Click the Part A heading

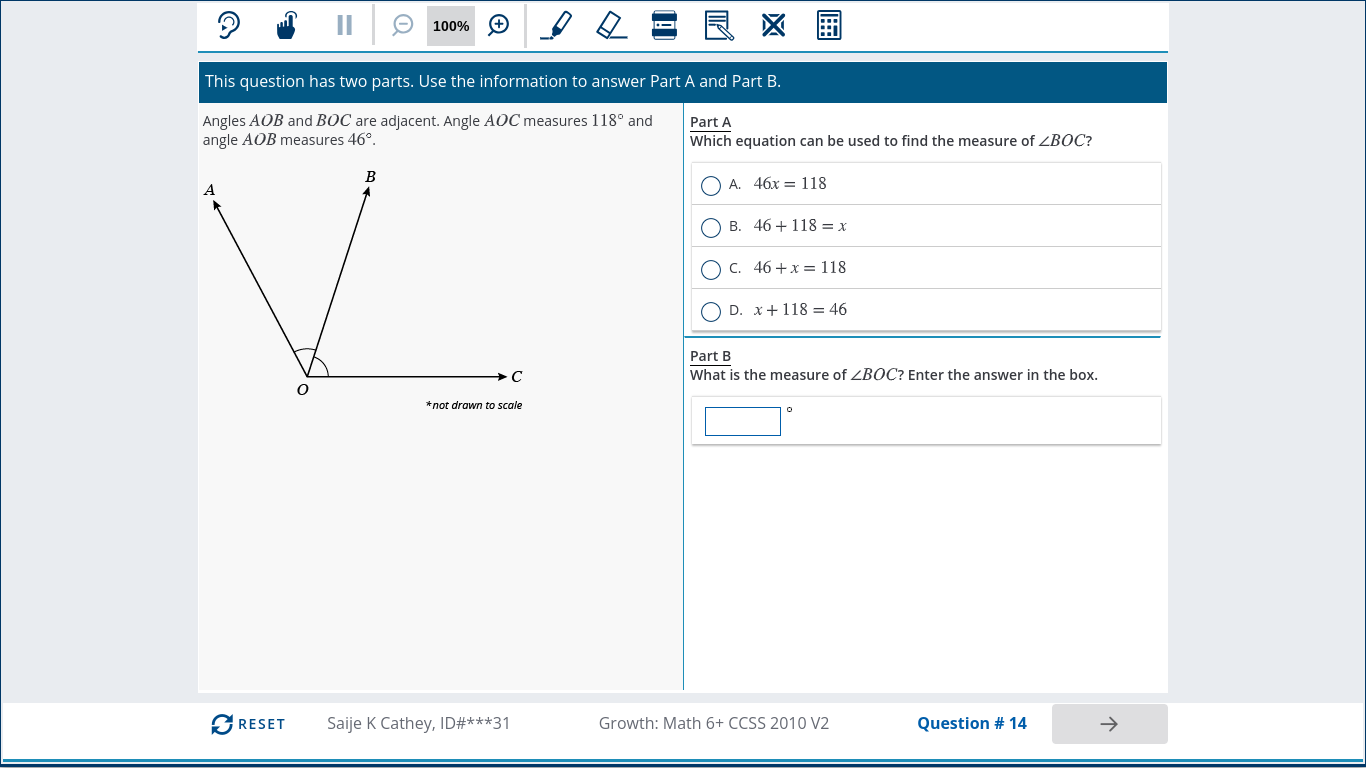click(x=711, y=122)
